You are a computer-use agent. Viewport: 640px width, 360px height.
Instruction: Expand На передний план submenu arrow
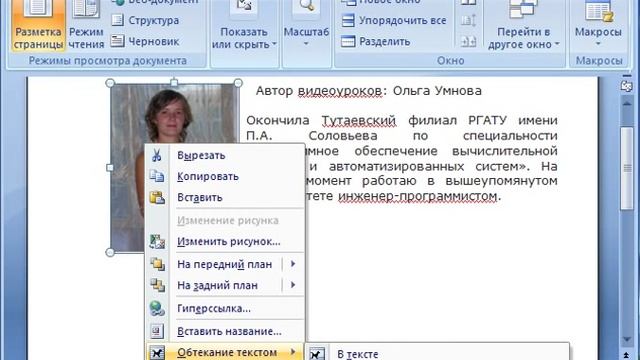[293, 264]
